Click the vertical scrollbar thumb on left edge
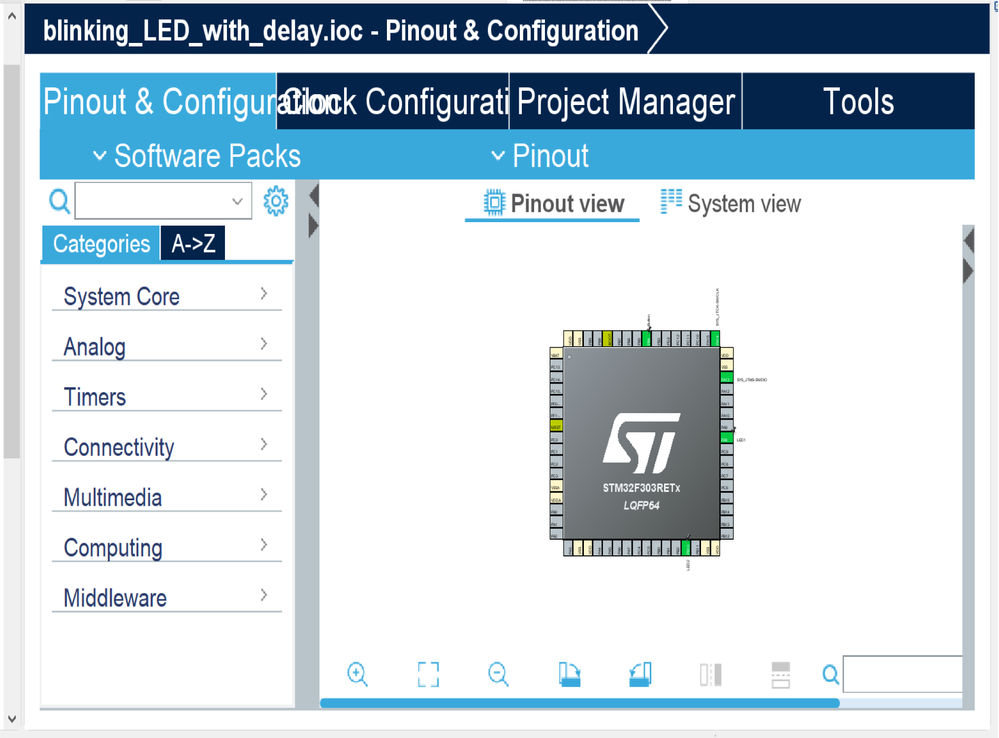Screen dimensions: 999x738 (11, 261)
